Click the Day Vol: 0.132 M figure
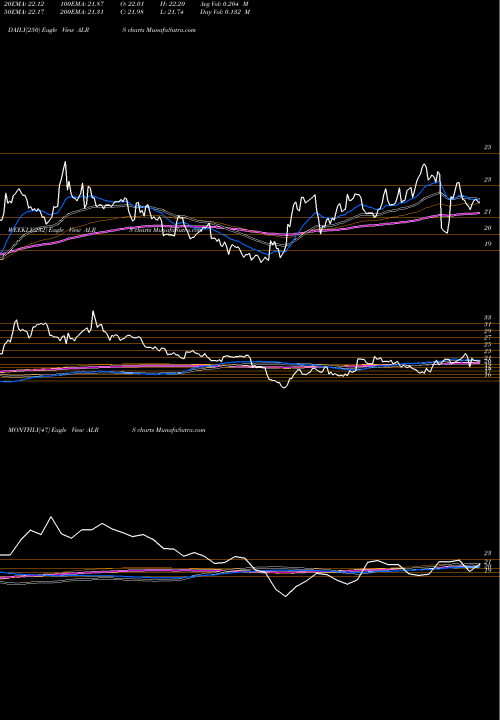This screenshot has width=500, height=720. coord(225,12)
